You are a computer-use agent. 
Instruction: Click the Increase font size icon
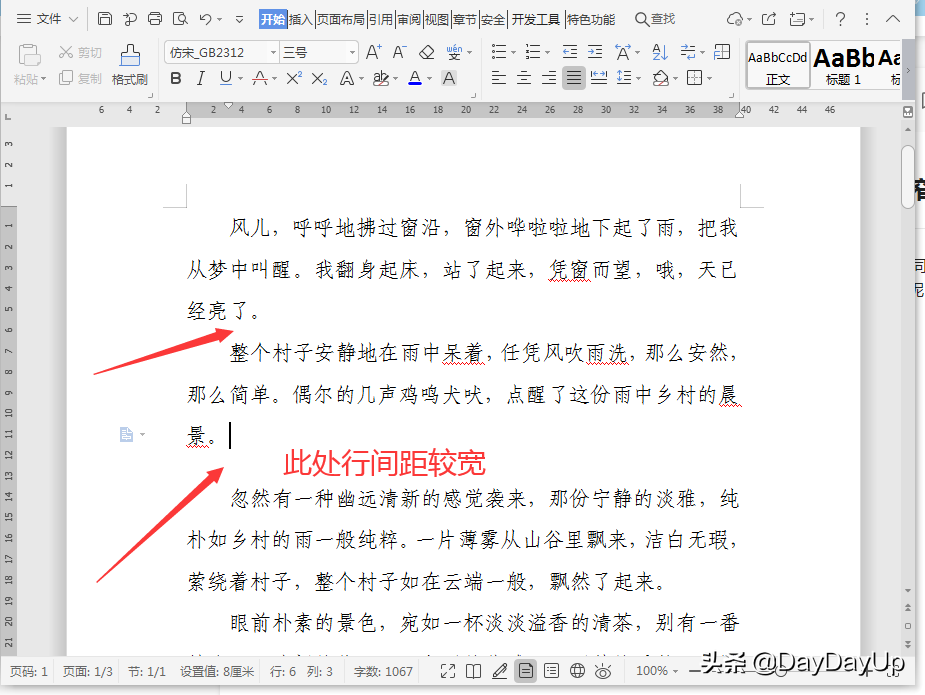(x=373, y=53)
